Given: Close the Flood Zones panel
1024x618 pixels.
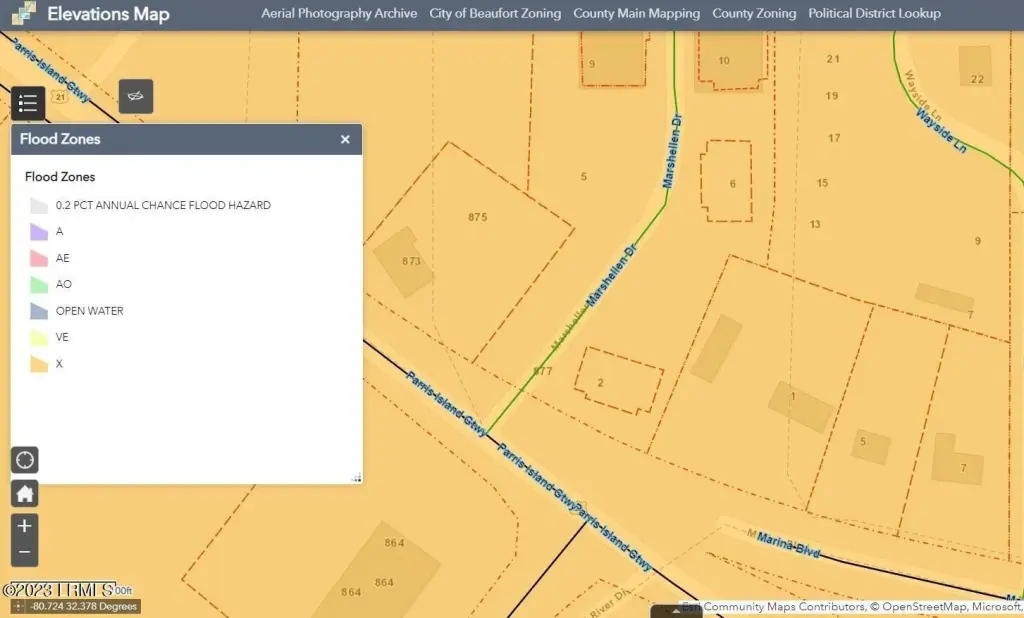Looking at the screenshot, I should 345,139.
